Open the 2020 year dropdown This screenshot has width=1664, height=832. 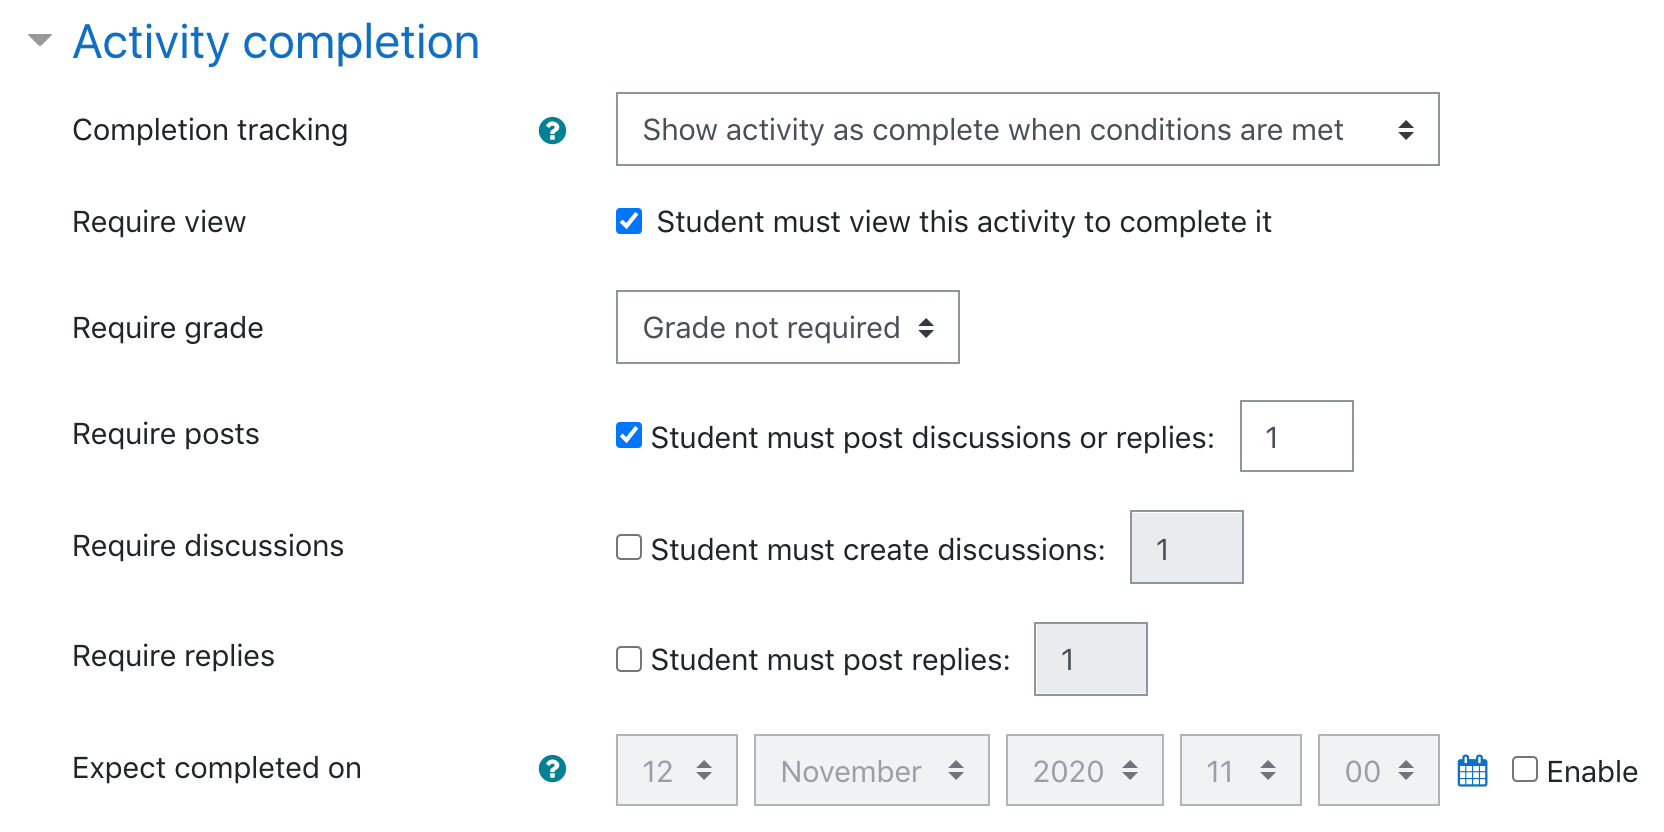pyautogui.click(x=1084, y=770)
